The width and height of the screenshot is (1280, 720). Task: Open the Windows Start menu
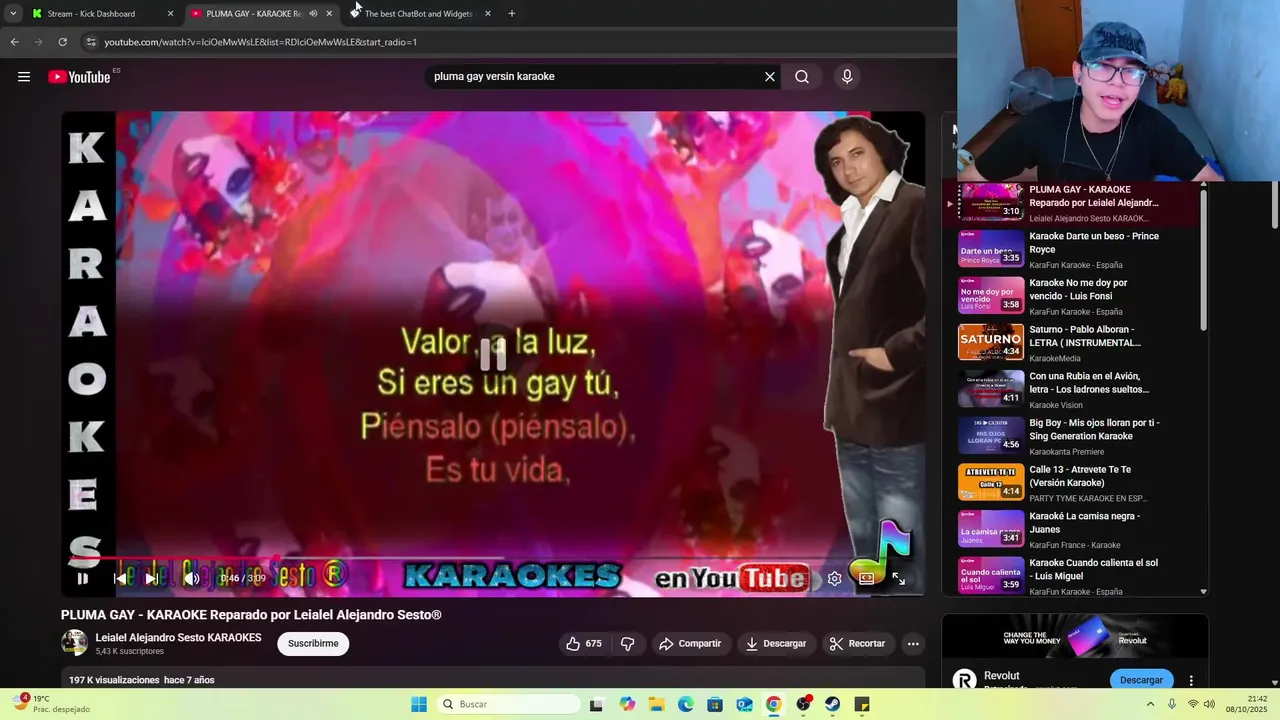coord(419,704)
